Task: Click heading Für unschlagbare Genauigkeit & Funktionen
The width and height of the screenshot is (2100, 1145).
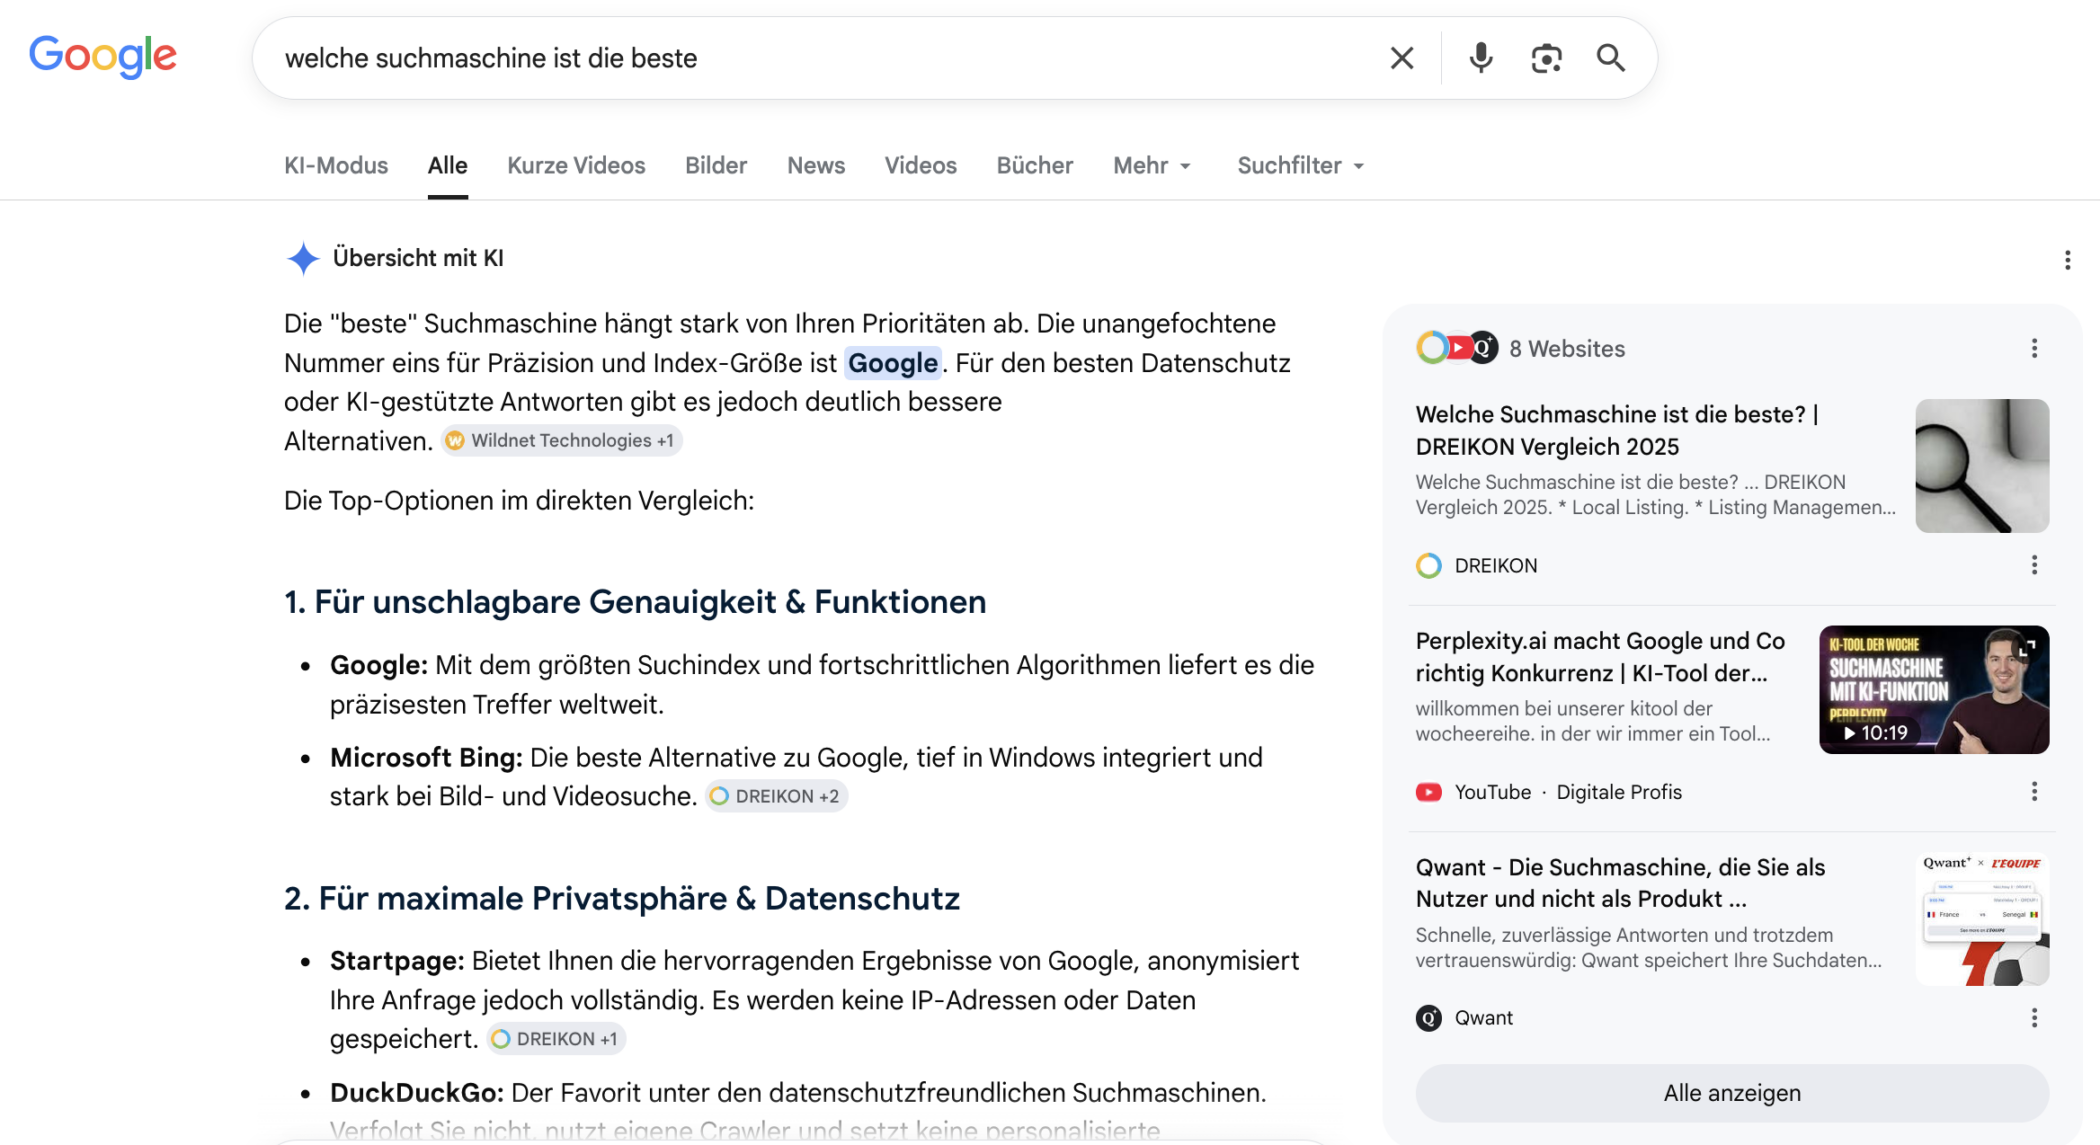Action: pyautogui.click(x=635, y=602)
